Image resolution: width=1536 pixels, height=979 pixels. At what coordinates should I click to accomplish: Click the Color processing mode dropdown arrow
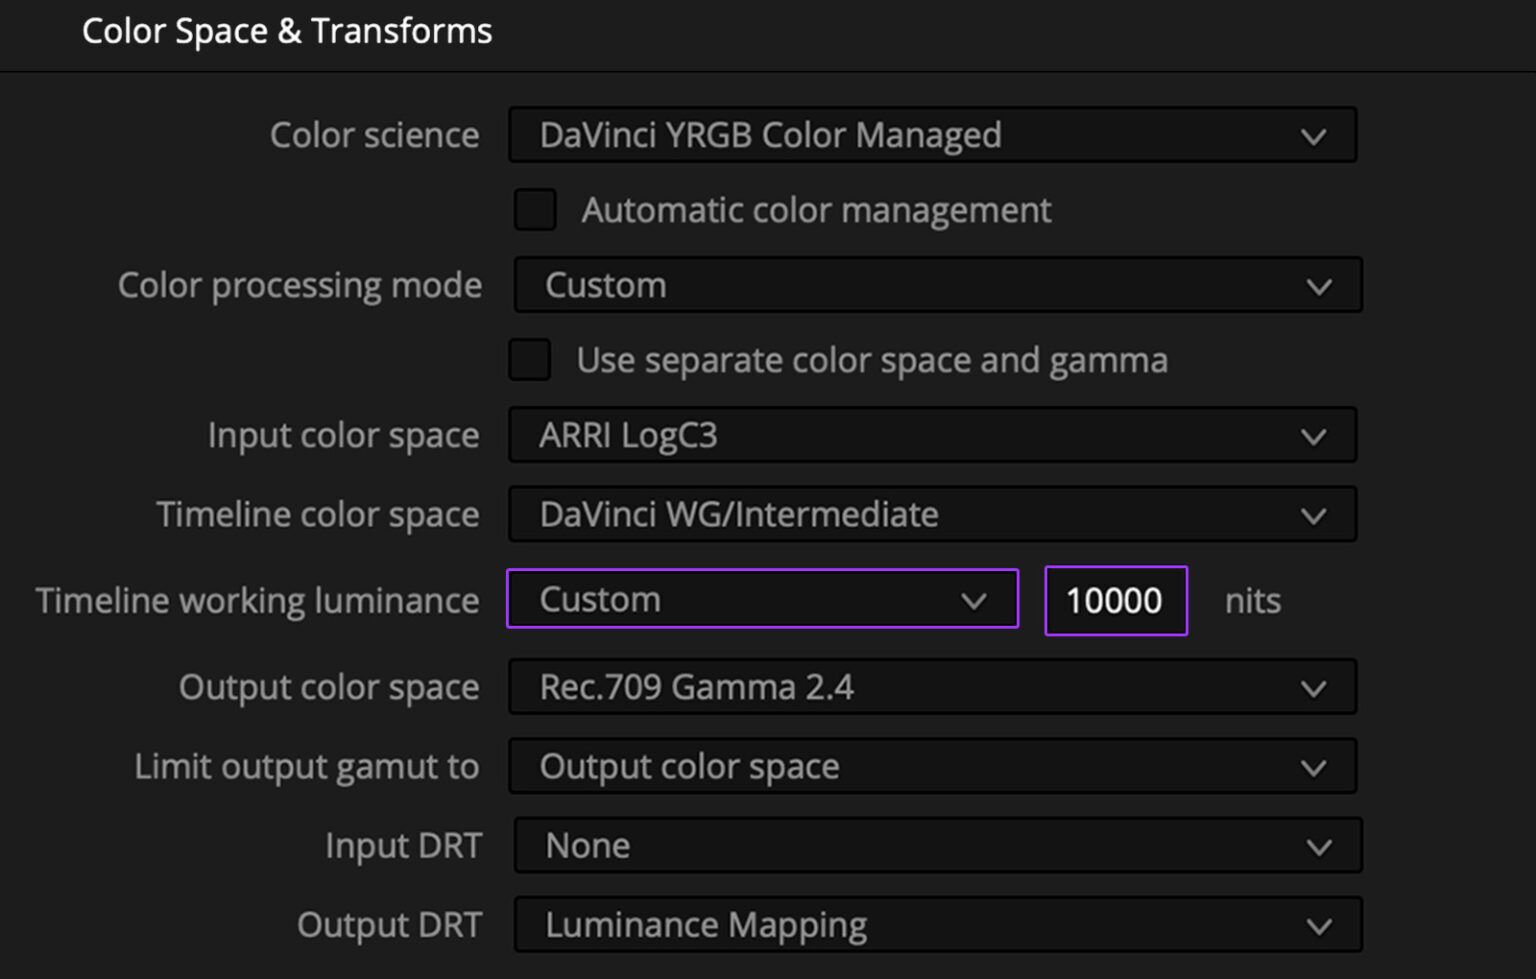click(x=1319, y=285)
